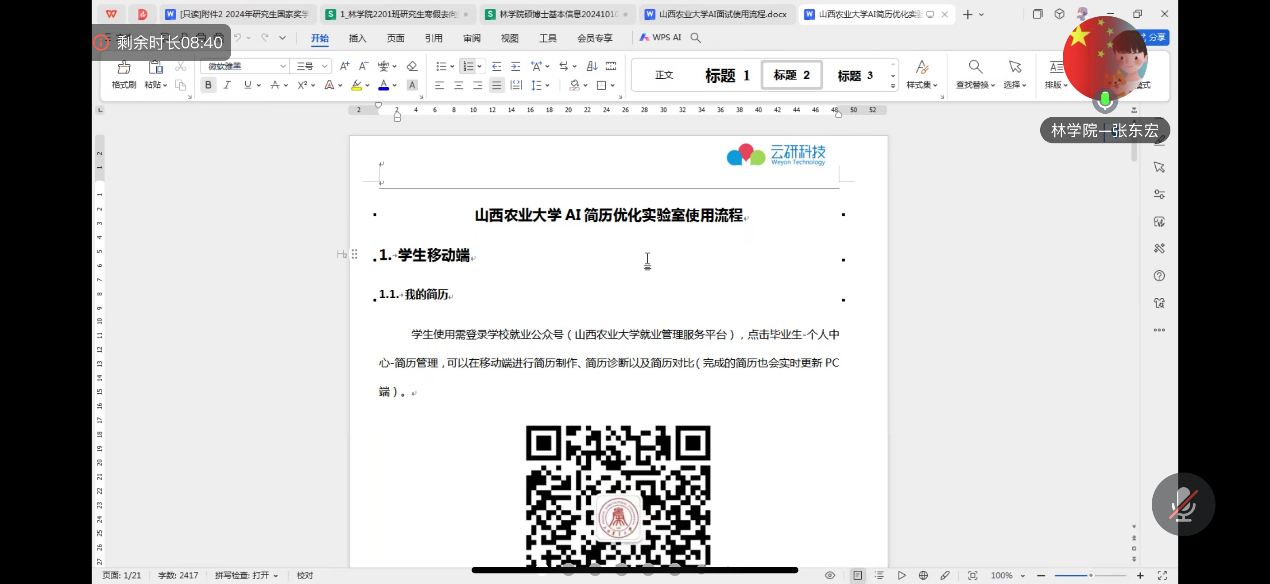Apply the 标题 3 style
Screen dimensions: 1270x584
(x=855, y=75)
